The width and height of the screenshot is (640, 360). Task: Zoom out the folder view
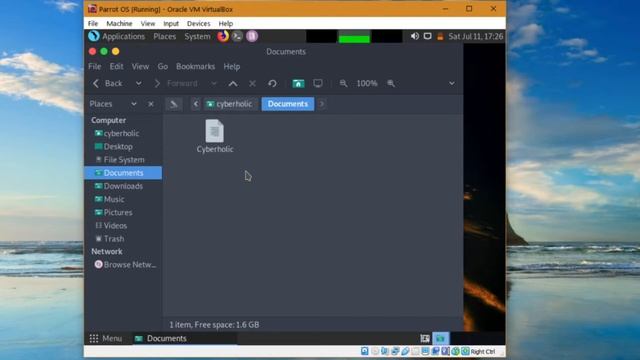coord(343,84)
